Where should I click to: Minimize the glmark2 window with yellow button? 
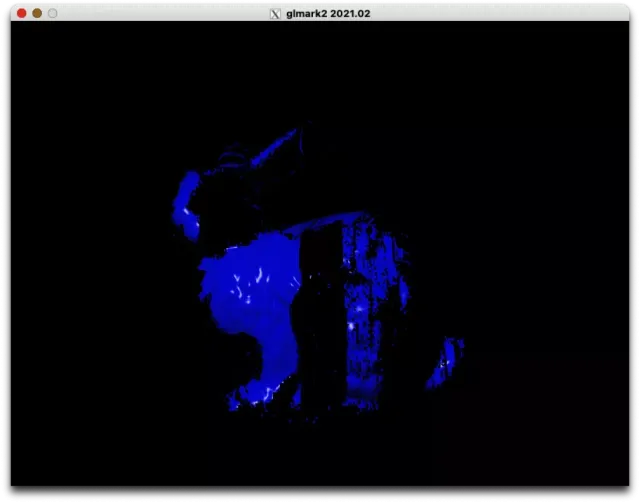pyautogui.click(x=37, y=13)
